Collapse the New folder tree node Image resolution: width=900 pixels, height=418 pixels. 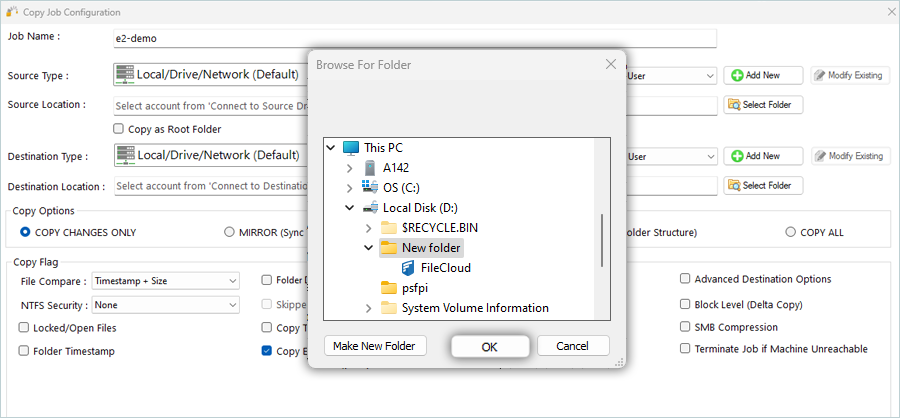click(x=368, y=248)
